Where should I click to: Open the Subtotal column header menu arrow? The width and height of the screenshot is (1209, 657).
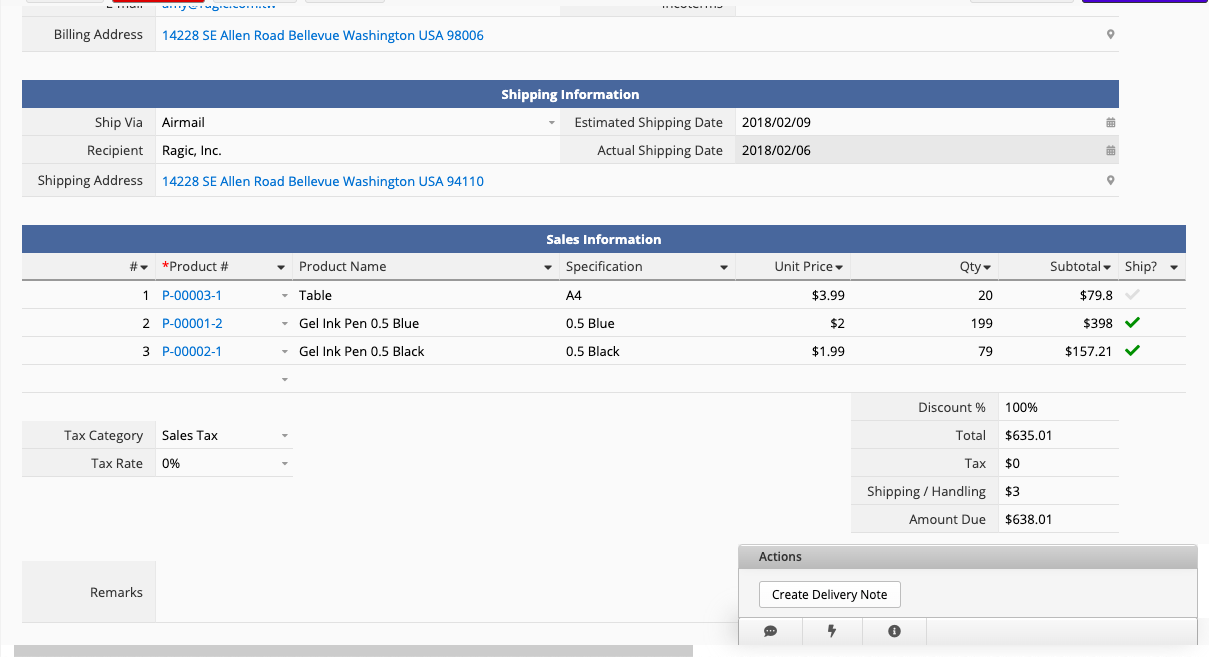pyautogui.click(x=1107, y=268)
